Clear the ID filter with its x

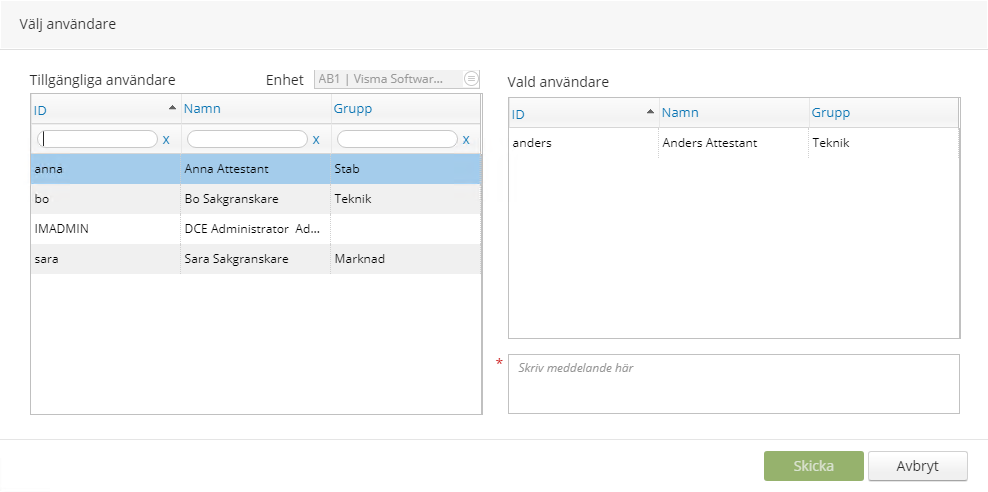166,140
